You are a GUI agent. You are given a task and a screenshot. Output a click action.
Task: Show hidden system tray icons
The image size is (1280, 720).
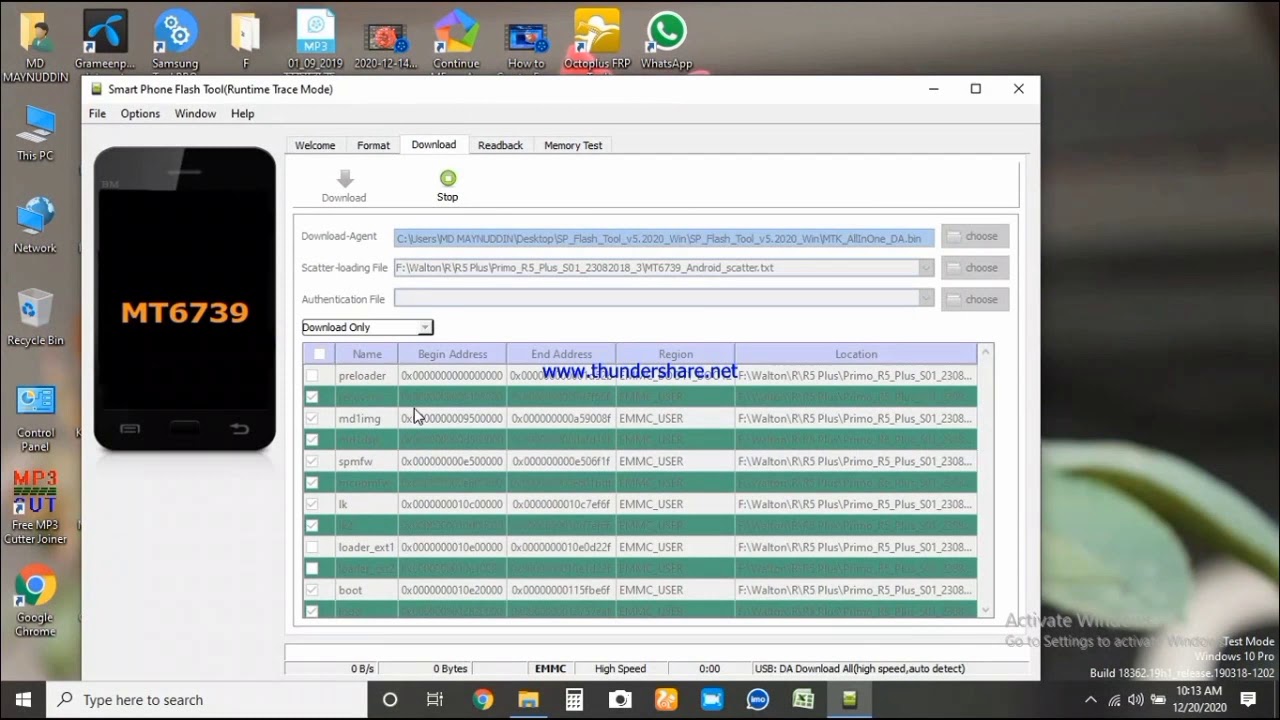[x=1090, y=700]
